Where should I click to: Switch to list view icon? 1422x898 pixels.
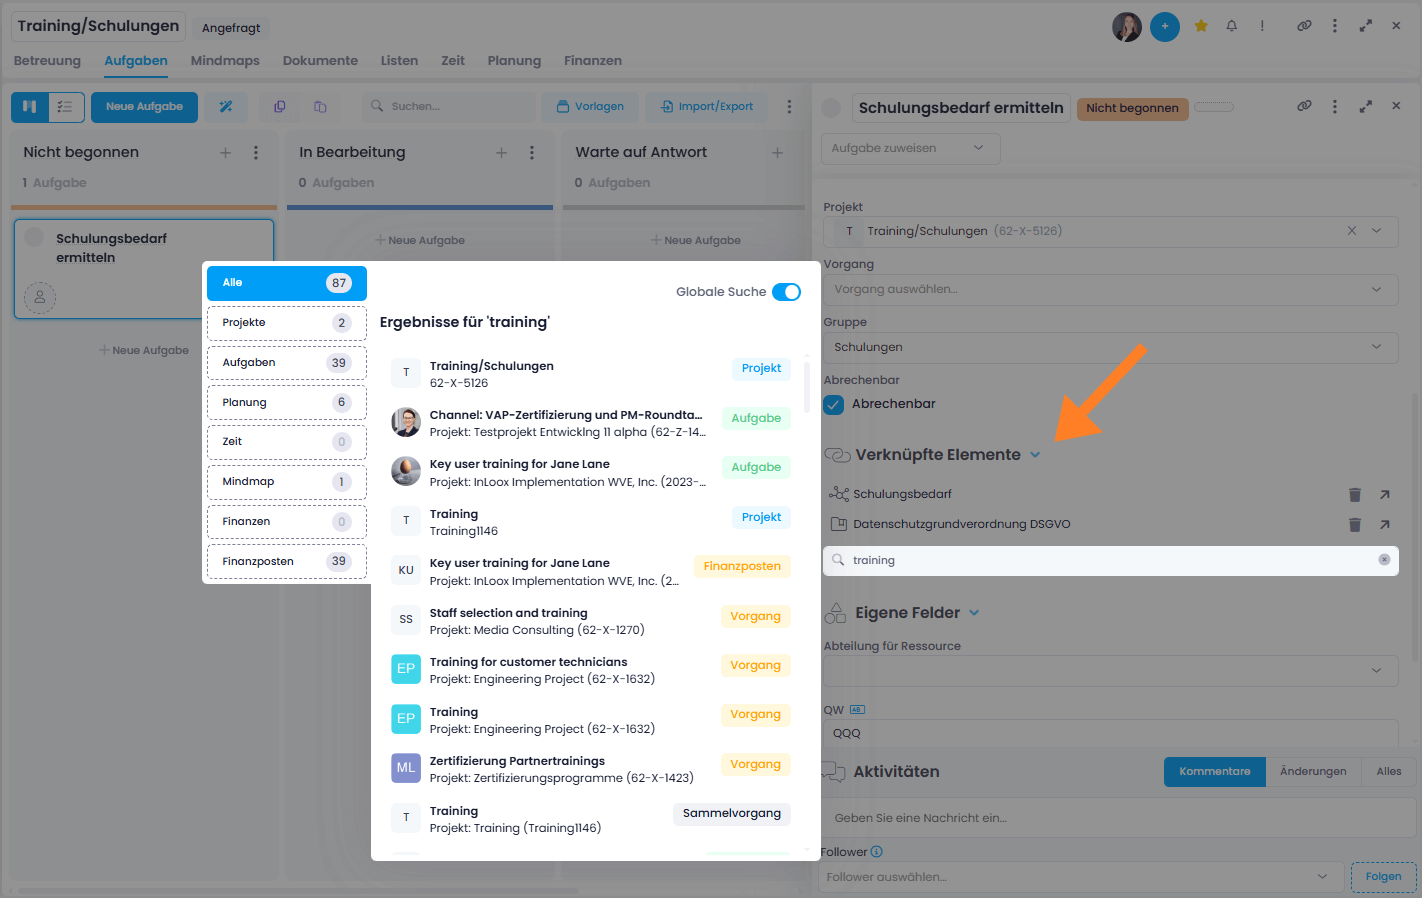point(66,107)
